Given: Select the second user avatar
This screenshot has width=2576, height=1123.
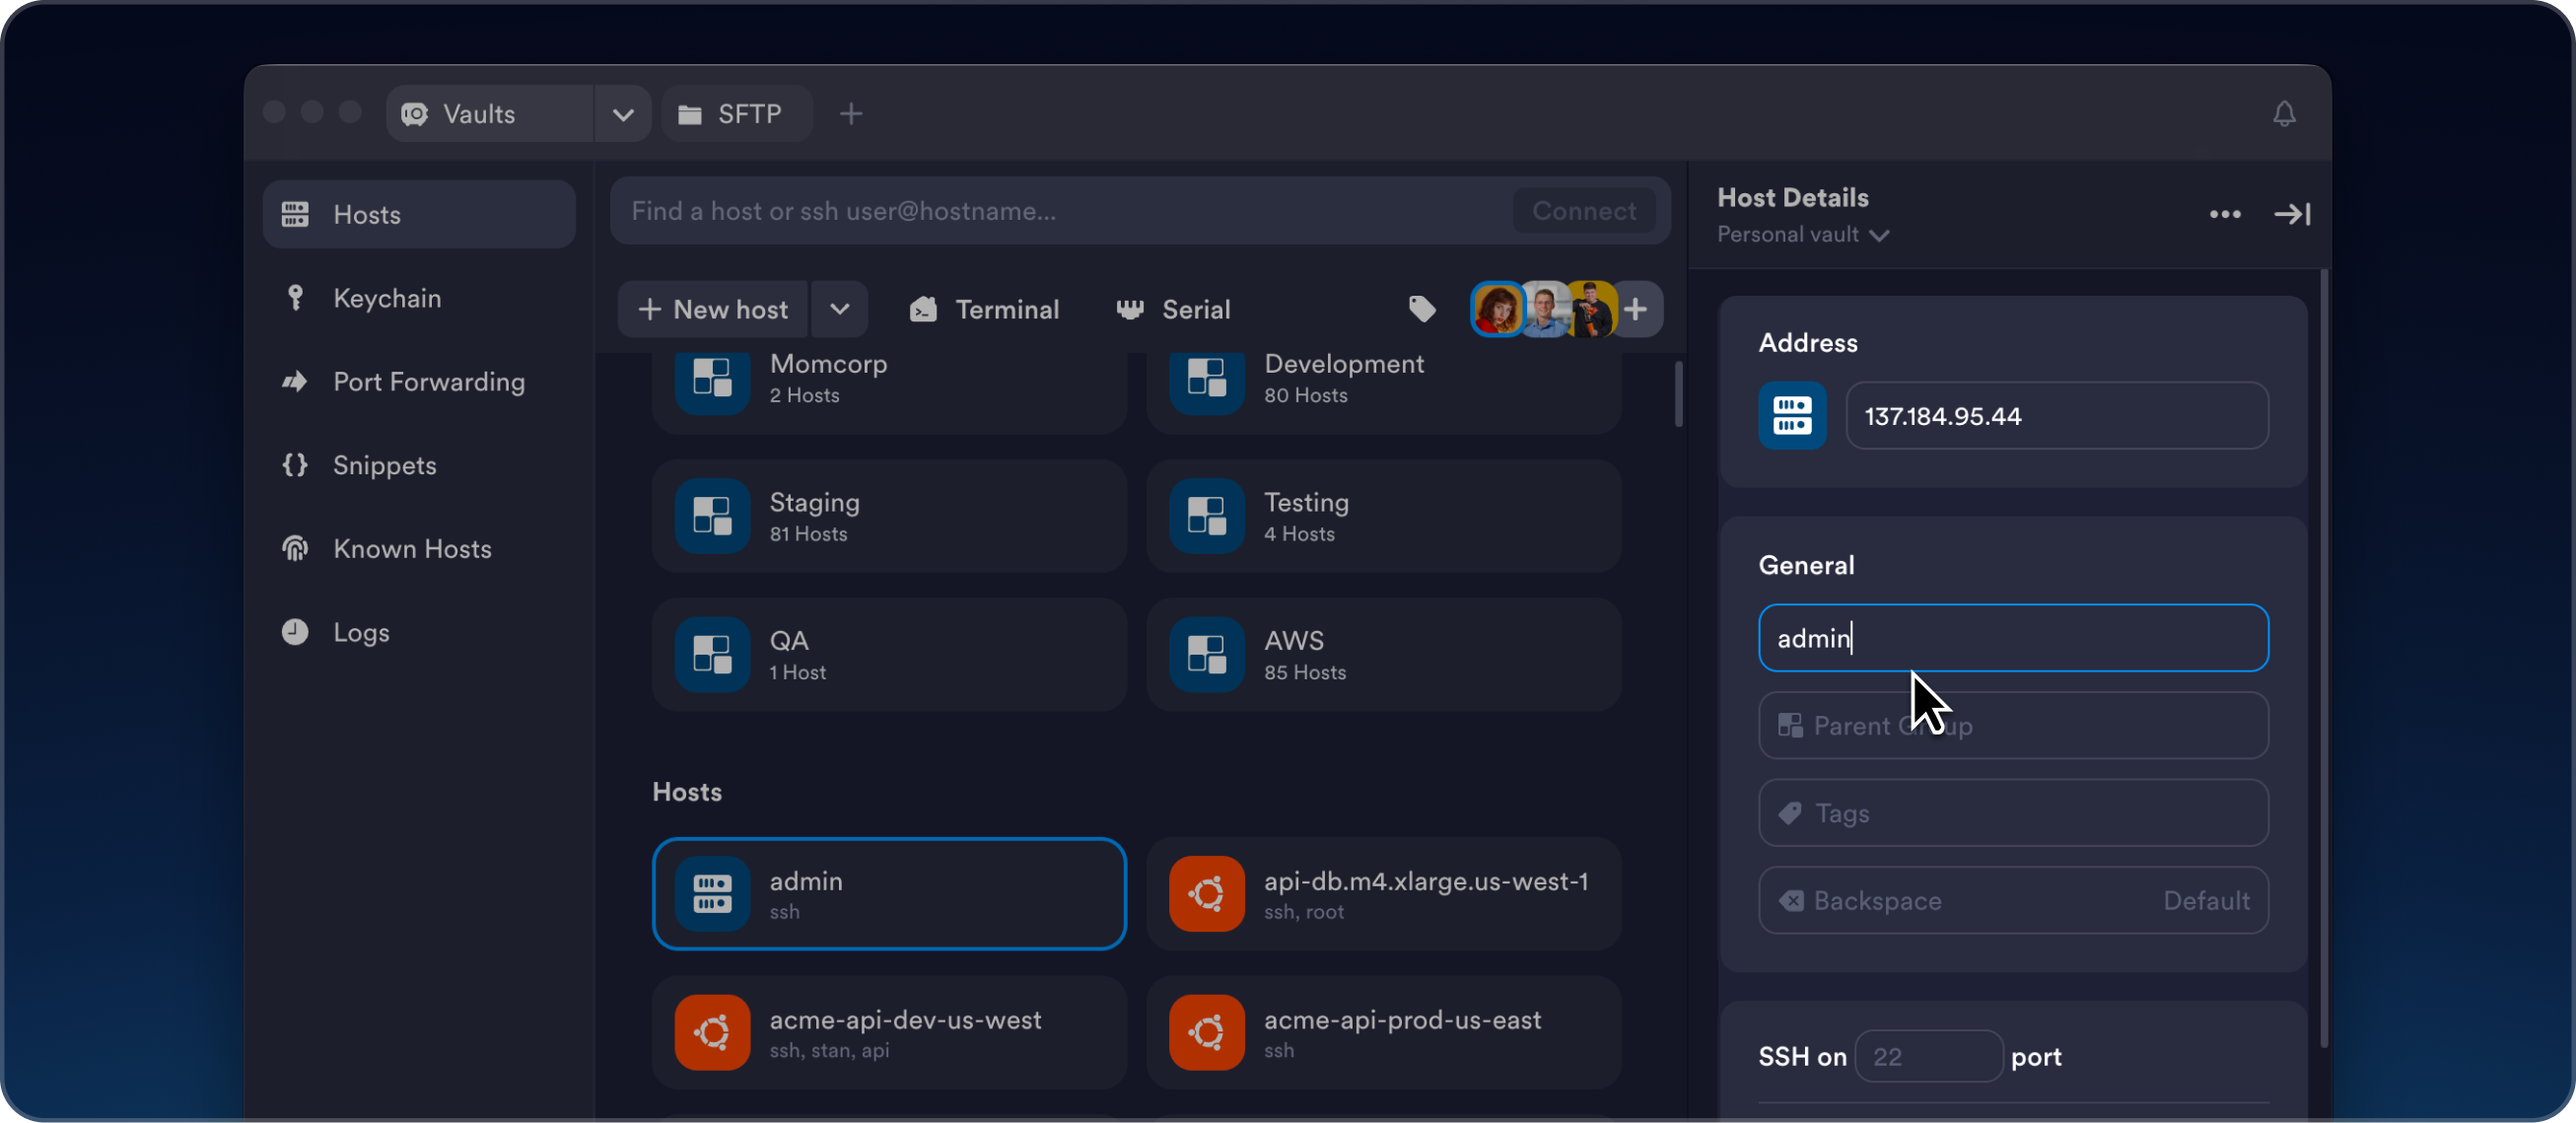Looking at the screenshot, I should 1546,309.
